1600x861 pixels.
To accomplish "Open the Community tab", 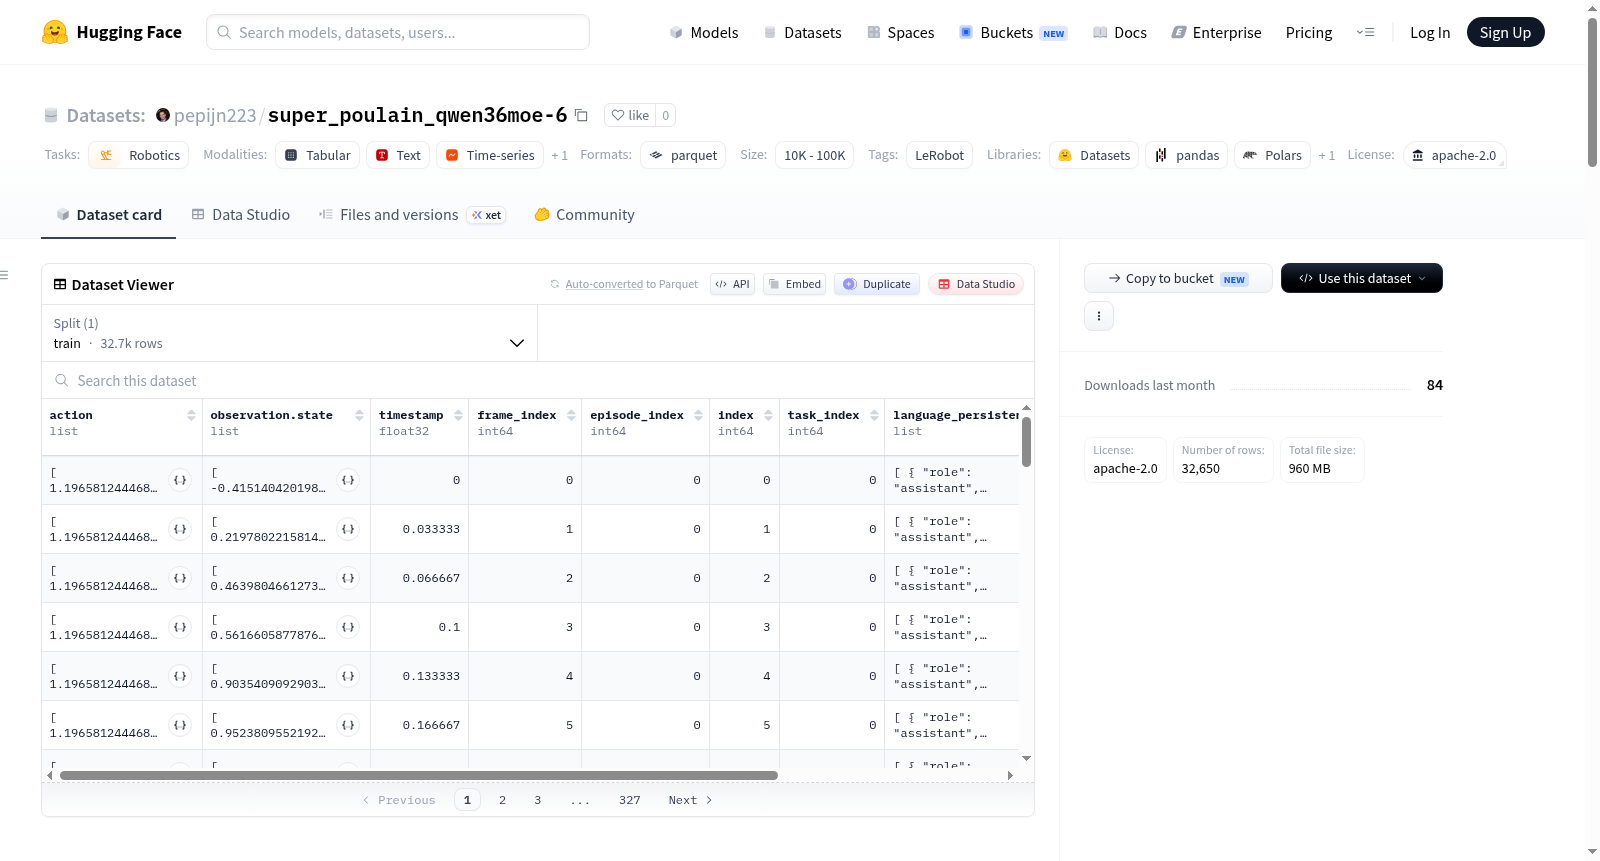I will (x=585, y=214).
